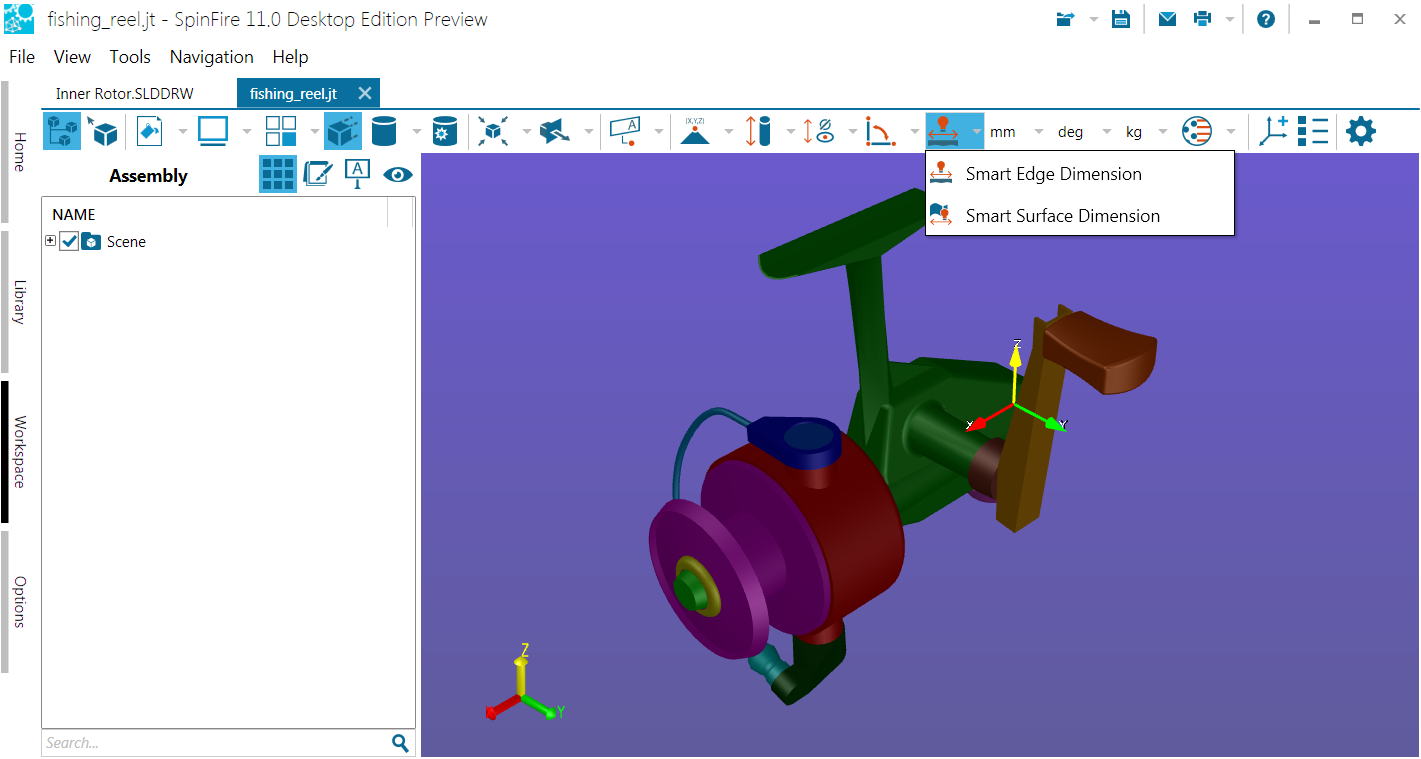This screenshot has width=1421, height=759.
Task: Switch to the Inner Rotor.SLDDRW tab
Action: click(x=124, y=94)
